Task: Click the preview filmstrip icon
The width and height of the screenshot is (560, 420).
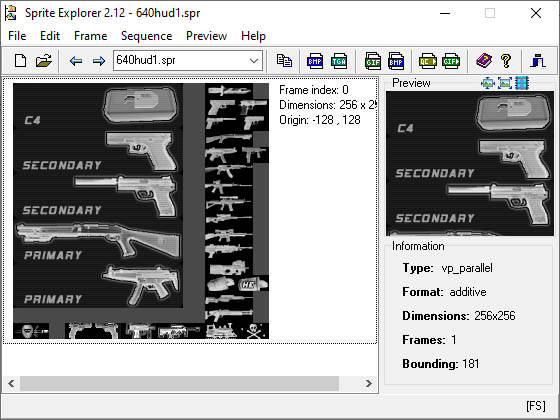Action: tap(522, 83)
